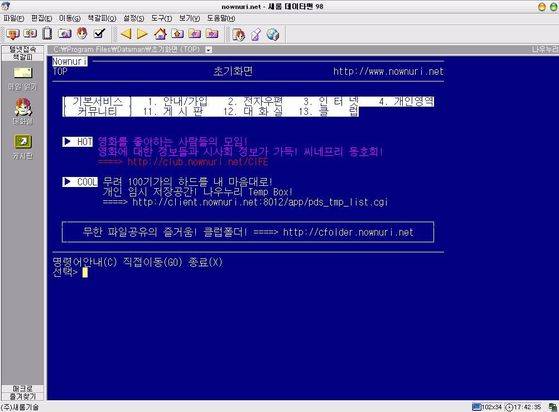This screenshot has width=559, height=412.
Task: Open the 보기(V) menu
Action: [189, 18]
